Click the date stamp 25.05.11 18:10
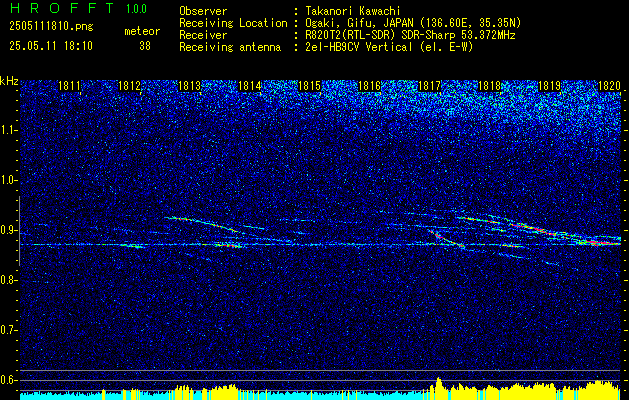 tap(51, 46)
